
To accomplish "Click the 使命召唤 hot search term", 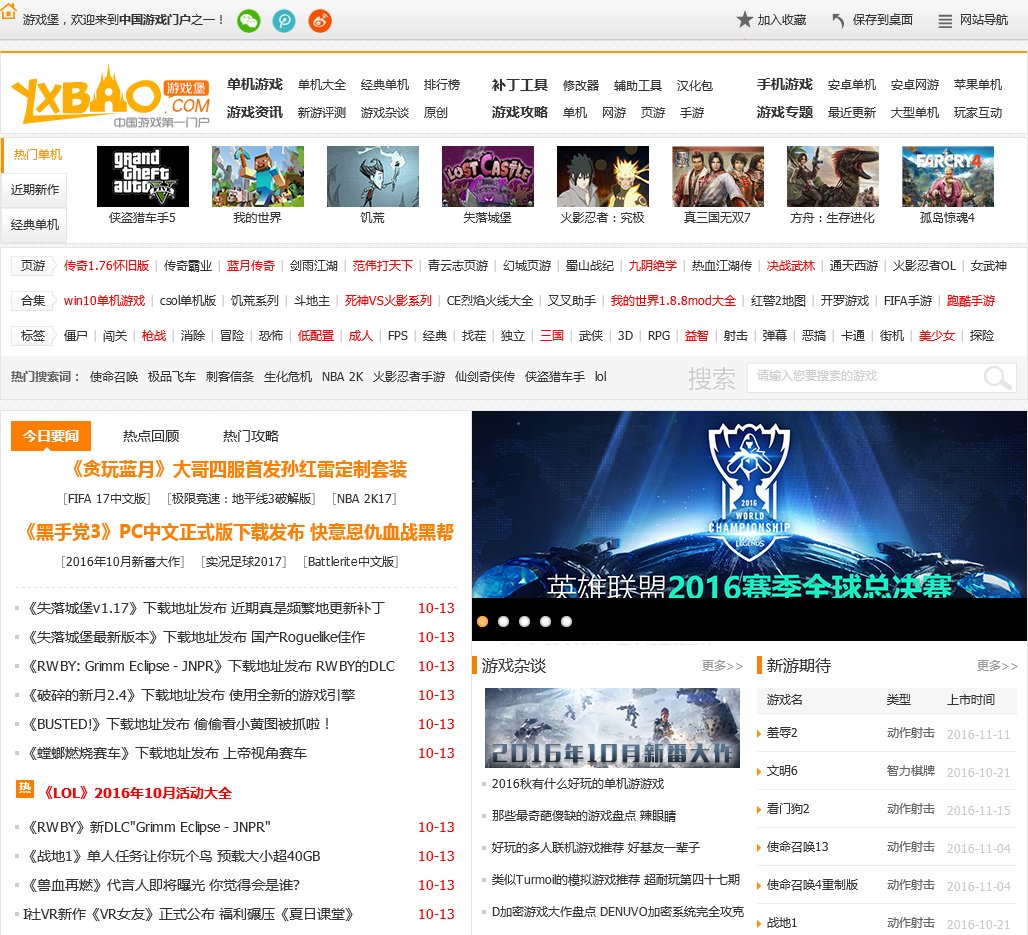I will pos(113,376).
